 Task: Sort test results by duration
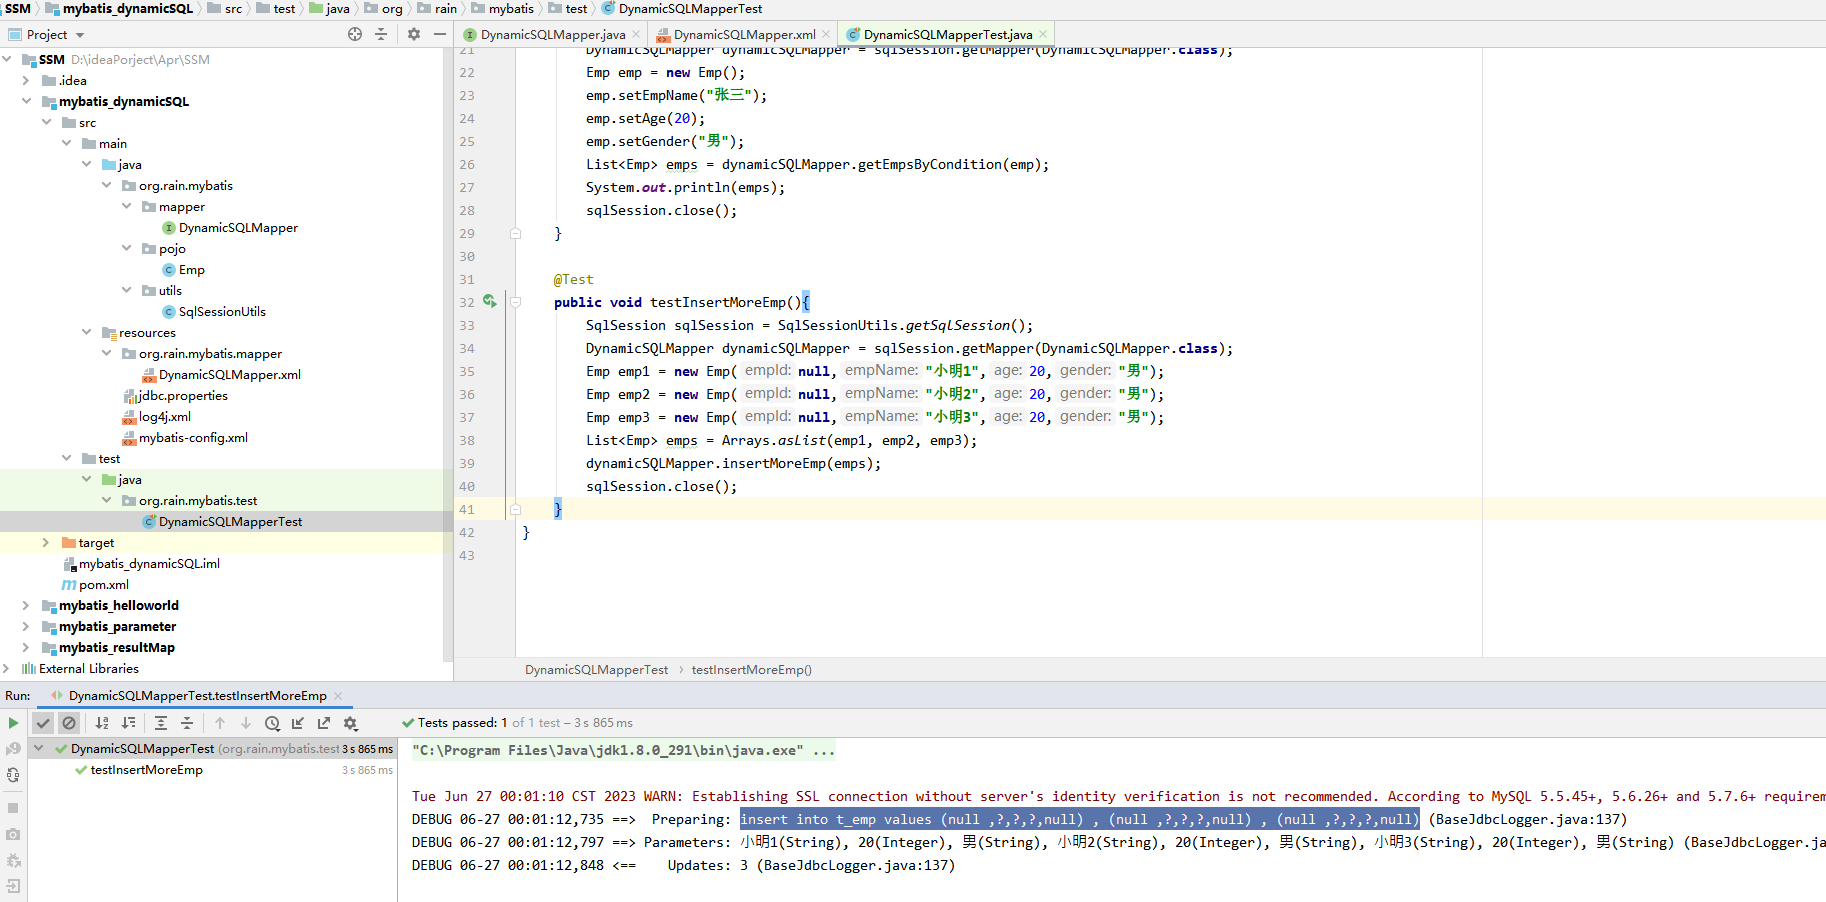[x=128, y=723]
